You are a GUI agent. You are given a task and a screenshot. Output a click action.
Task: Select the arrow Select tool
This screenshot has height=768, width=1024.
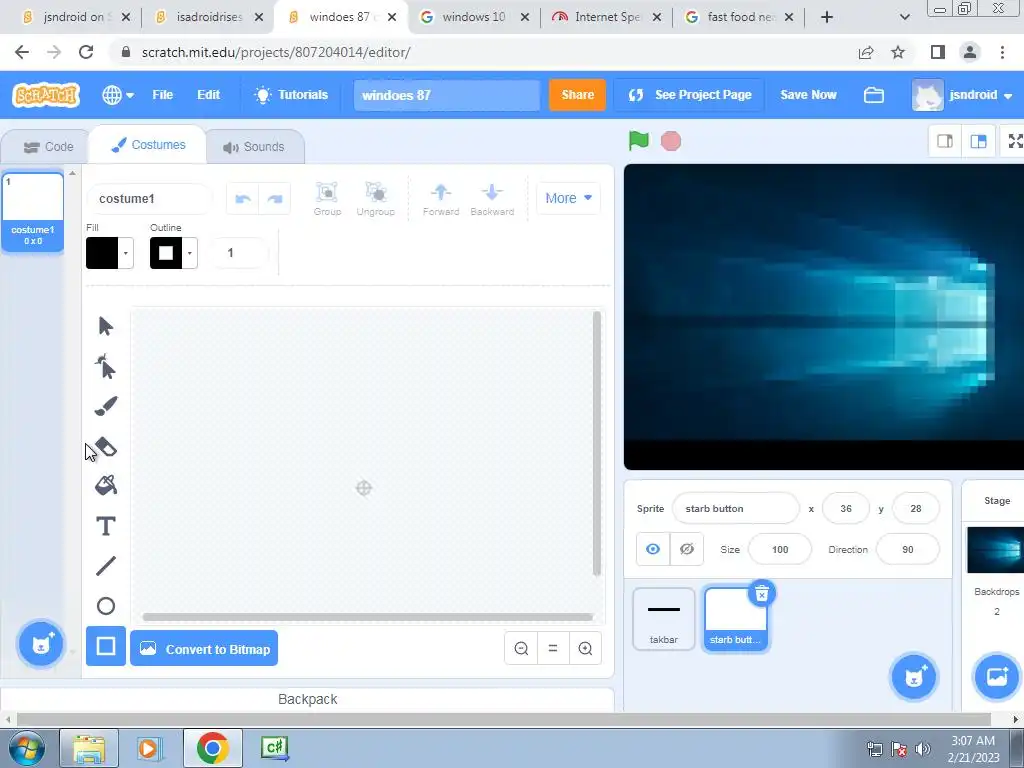coord(105,326)
